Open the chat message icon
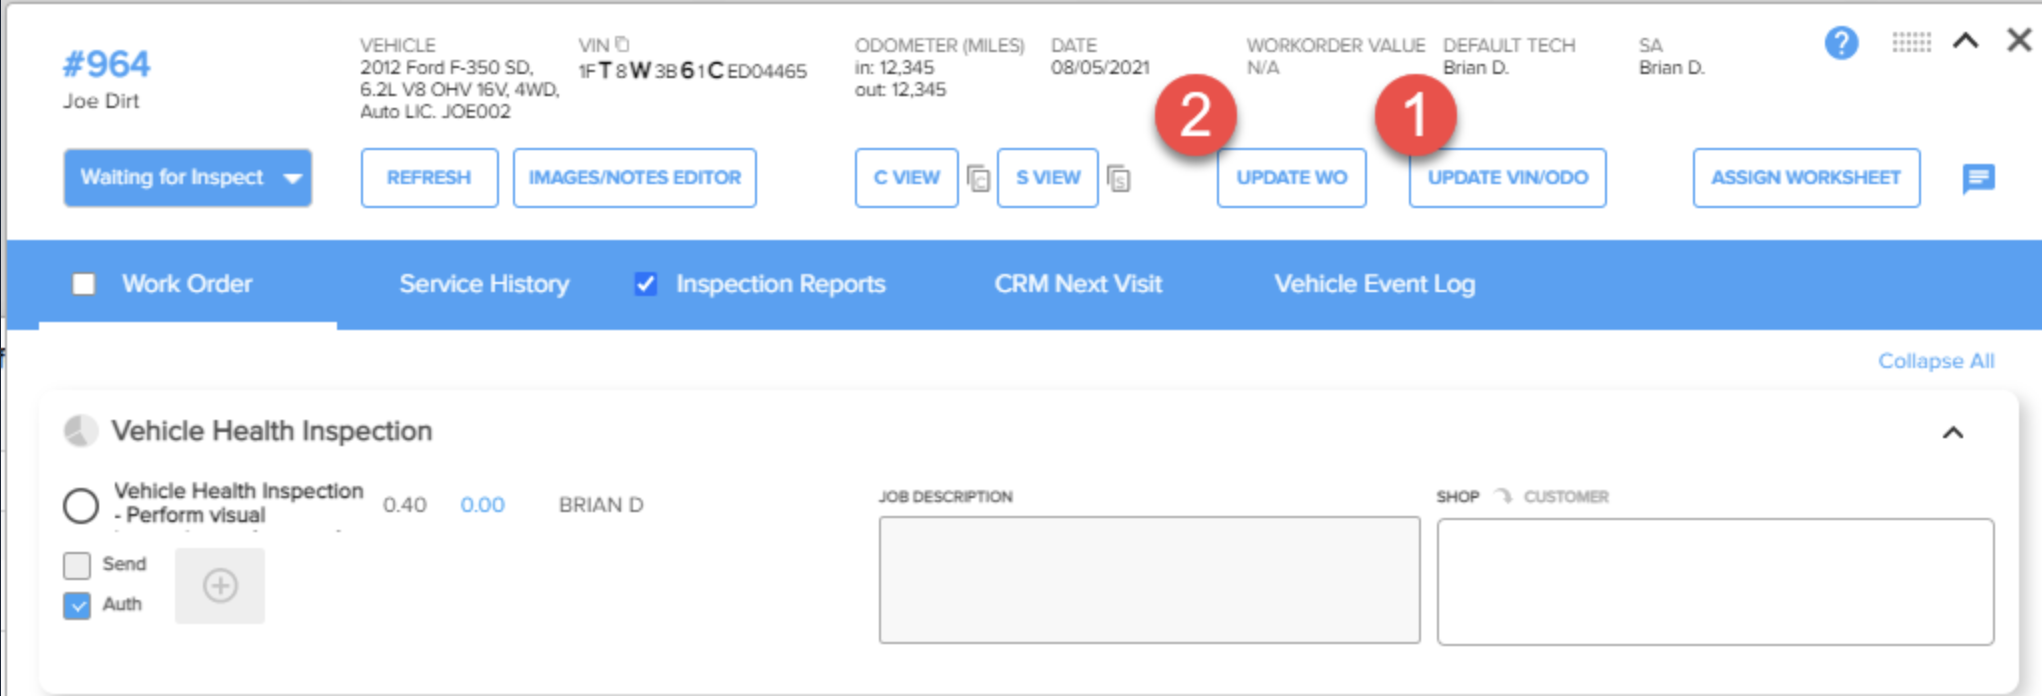Image resolution: width=2042 pixels, height=696 pixels. [x=1978, y=178]
